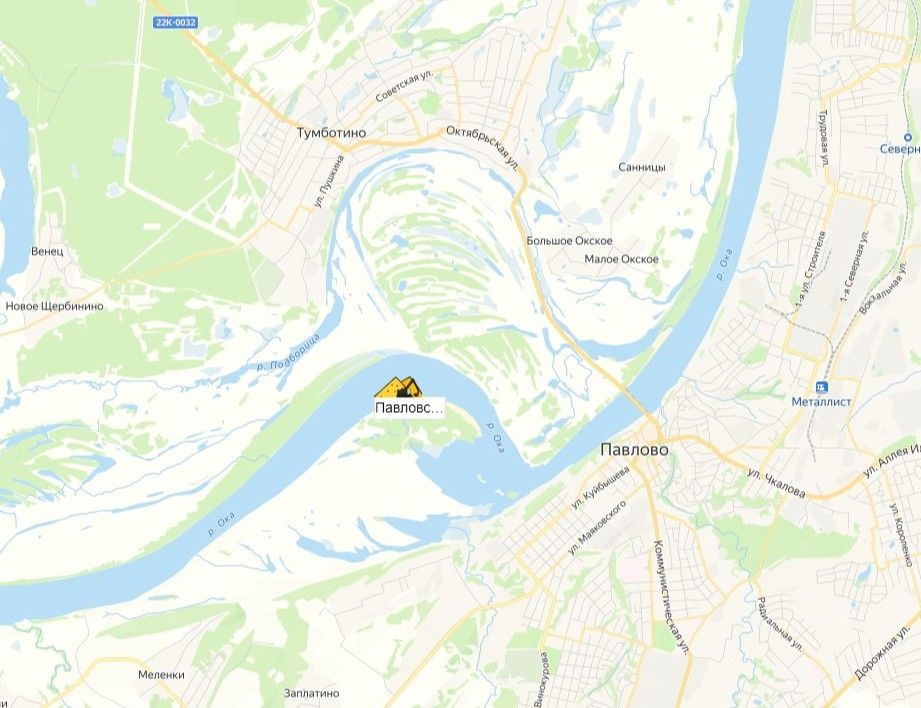Viewport: 921px width, 708px height.
Task: Click the Металлист station name label
Action: click(x=821, y=402)
